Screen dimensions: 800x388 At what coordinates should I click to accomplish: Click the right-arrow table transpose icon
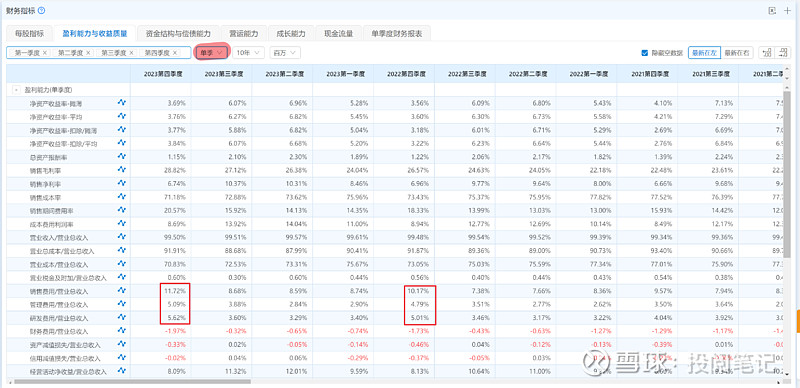783,53
